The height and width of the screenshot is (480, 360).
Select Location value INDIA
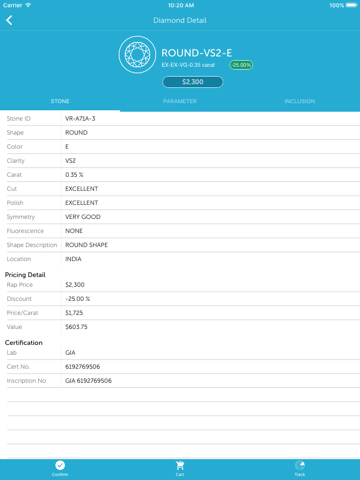[73, 259]
